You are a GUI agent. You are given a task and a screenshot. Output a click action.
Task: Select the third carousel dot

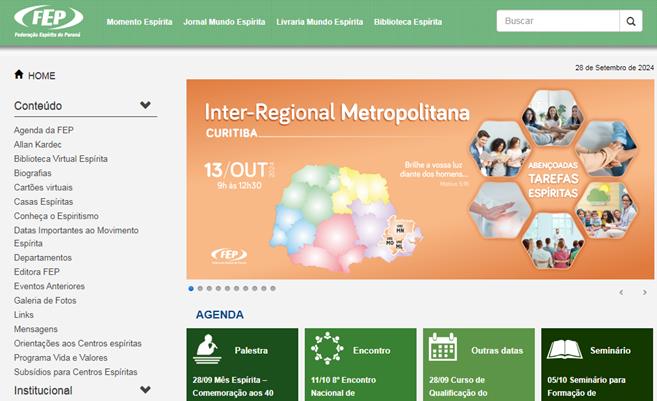(x=209, y=288)
